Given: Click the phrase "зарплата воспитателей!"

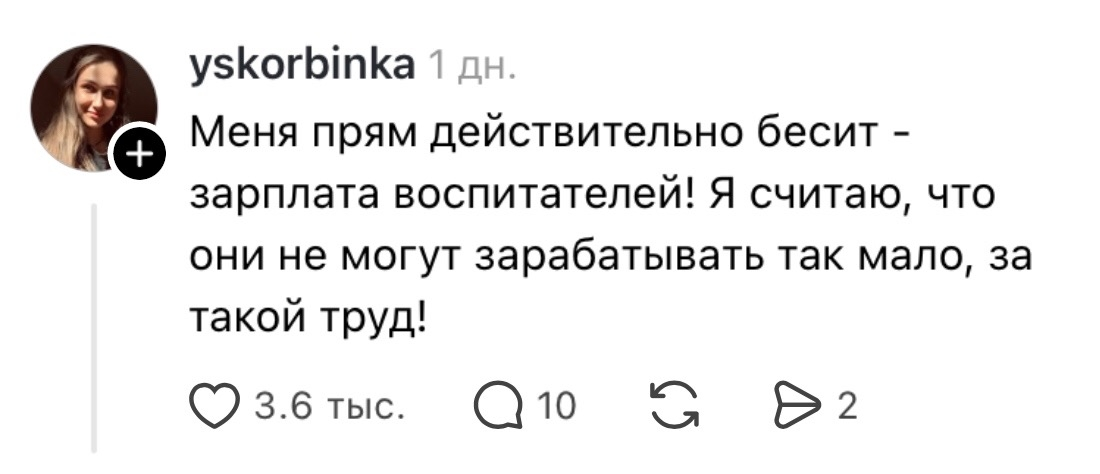Looking at the screenshot, I should tap(443, 196).
